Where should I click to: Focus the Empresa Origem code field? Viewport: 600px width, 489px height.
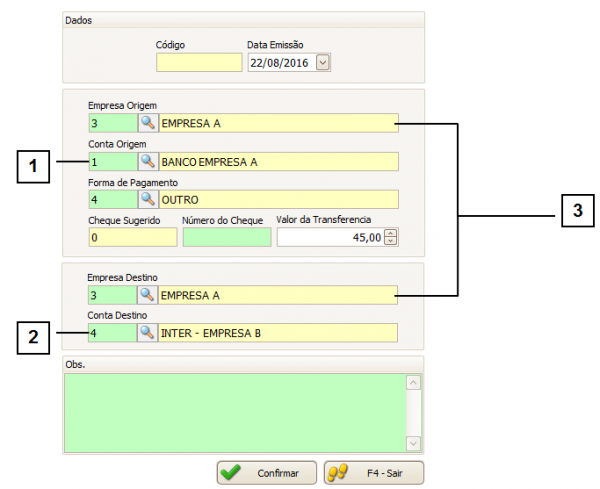pyautogui.click(x=112, y=124)
